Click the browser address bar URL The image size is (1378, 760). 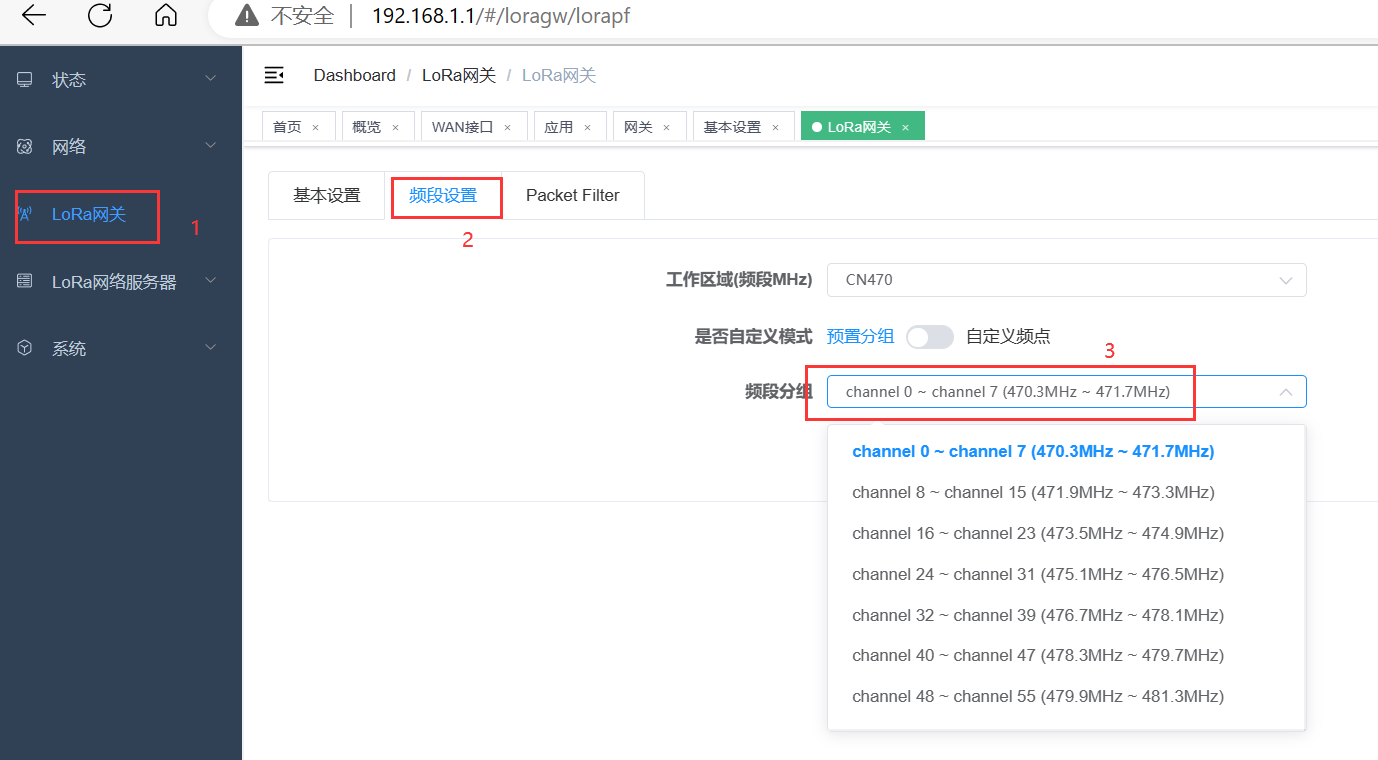pos(501,16)
